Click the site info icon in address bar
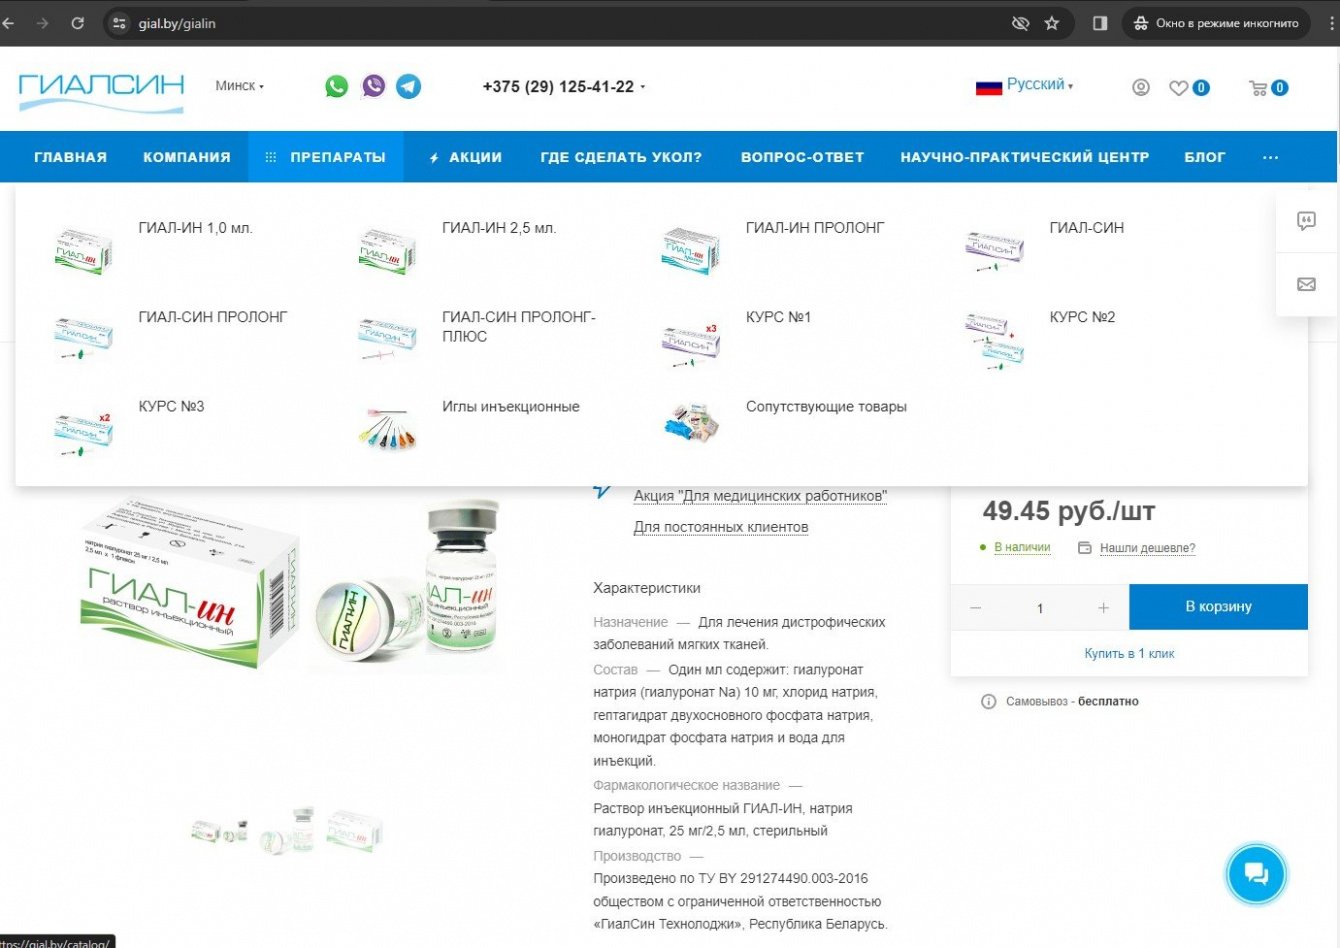Image resolution: width=1340 pixels, height=948 pixels. pos(120,23)
